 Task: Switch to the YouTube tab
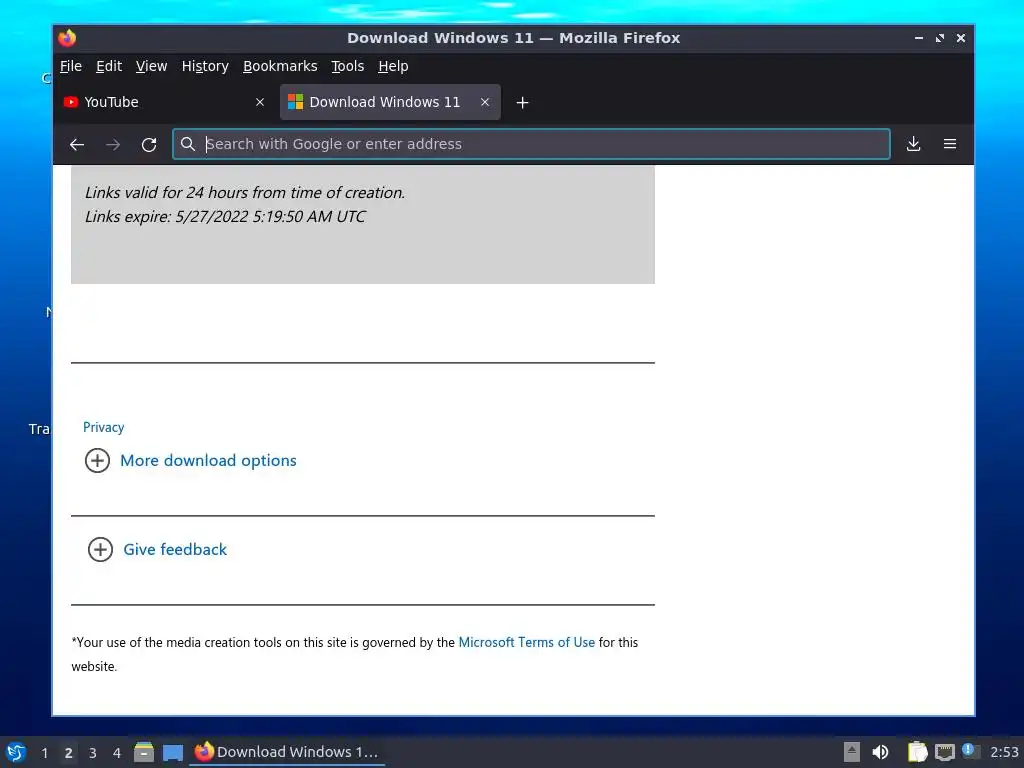(x=163, y=102)
